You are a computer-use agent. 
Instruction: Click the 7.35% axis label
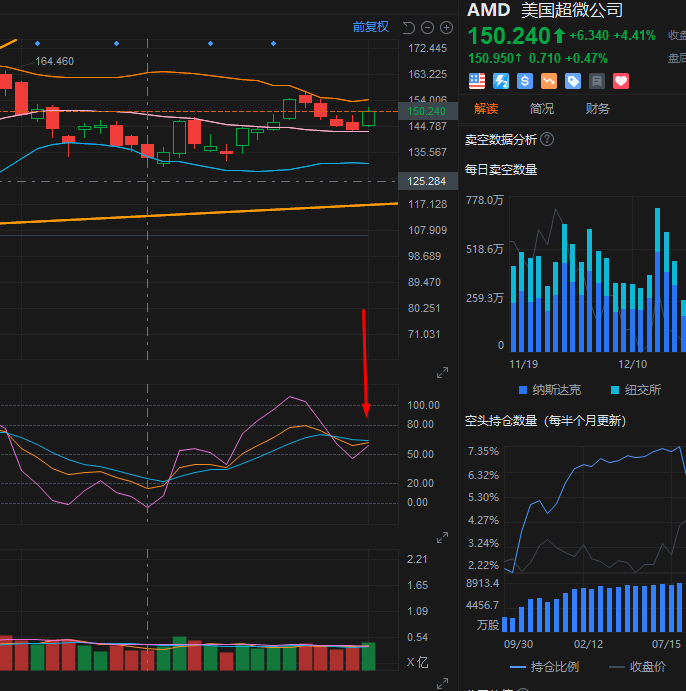pyautogui.click(x=483, y=451)
